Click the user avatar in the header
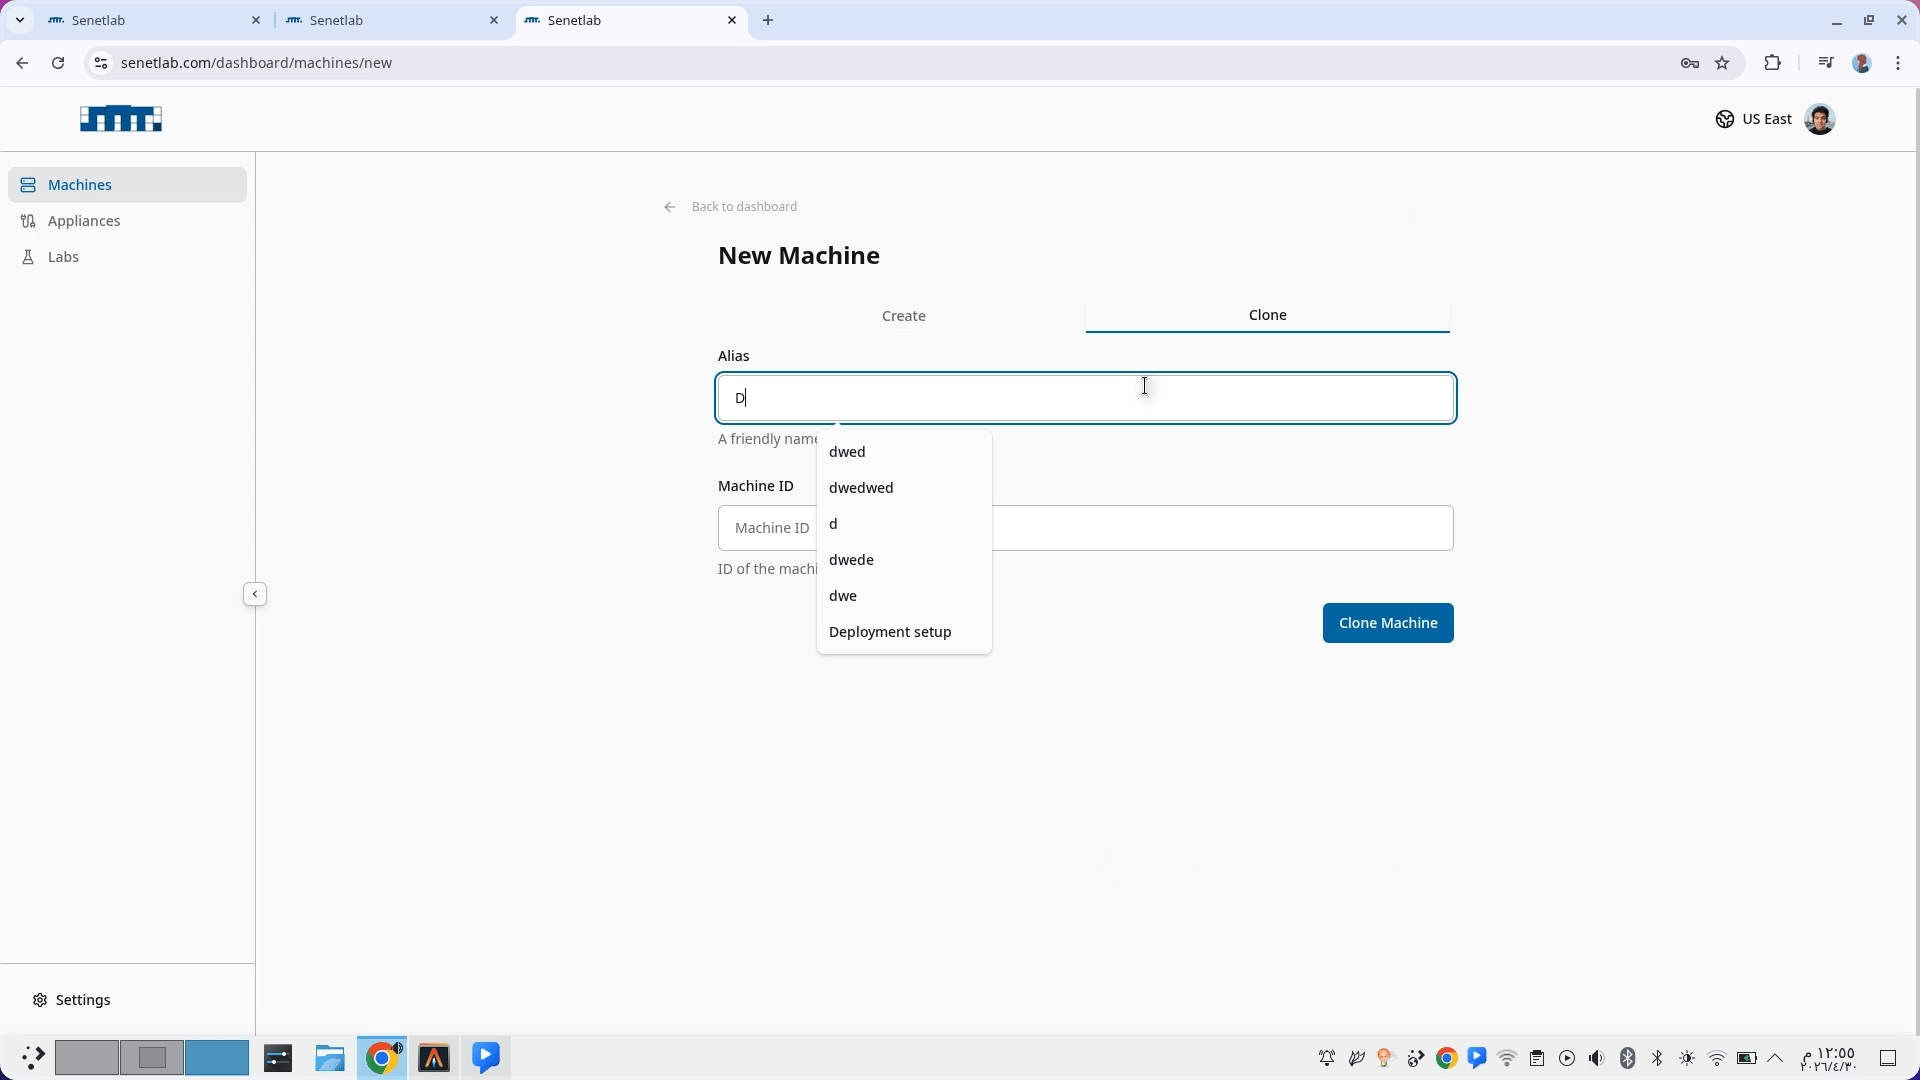 [1819, 119]
